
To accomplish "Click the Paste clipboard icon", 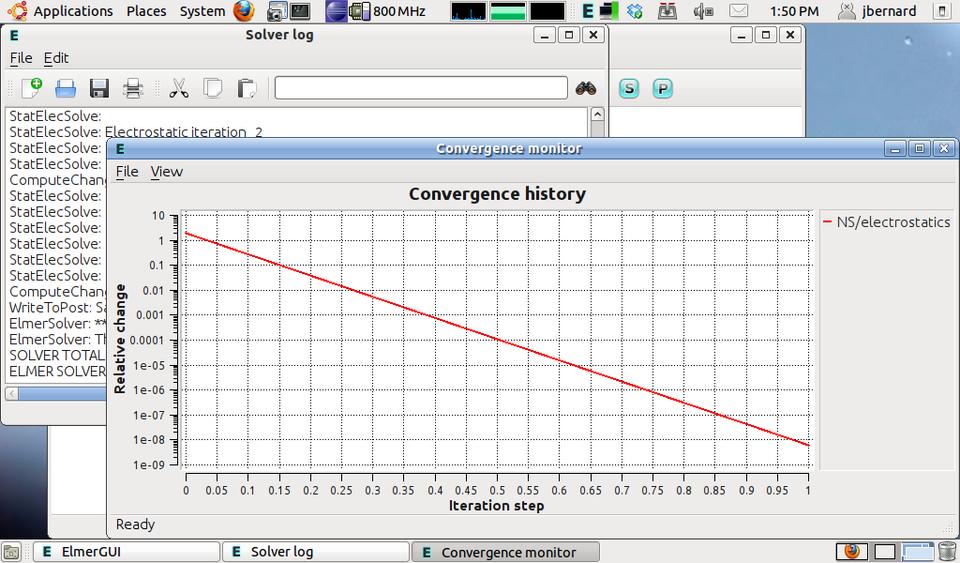I will click(x=247, y=88).
